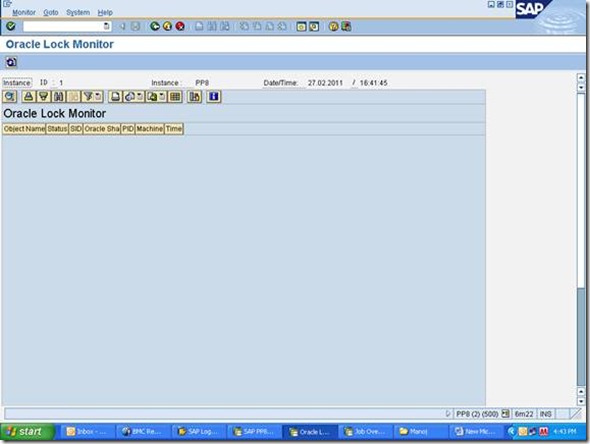Open the command field history dropdown
Screen dimensions: 590x444
pyautogui.click(x=107, y=26)
